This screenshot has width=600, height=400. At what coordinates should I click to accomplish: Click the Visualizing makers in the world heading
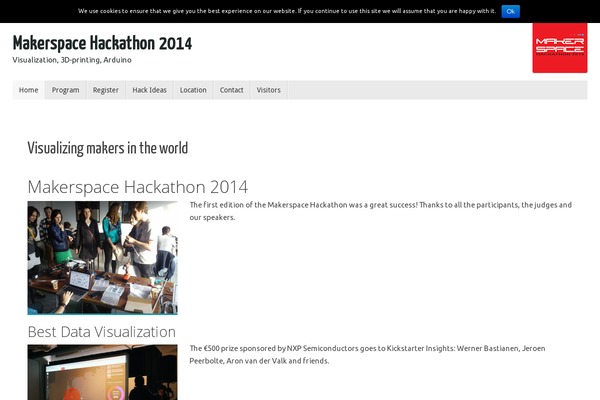(x=107, y=148)
